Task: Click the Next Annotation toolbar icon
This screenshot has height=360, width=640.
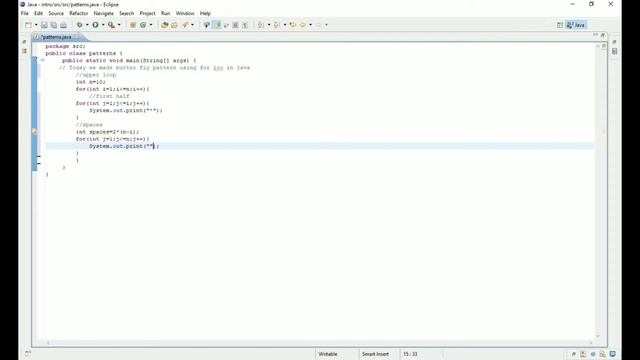Action: tap(261, 25)
